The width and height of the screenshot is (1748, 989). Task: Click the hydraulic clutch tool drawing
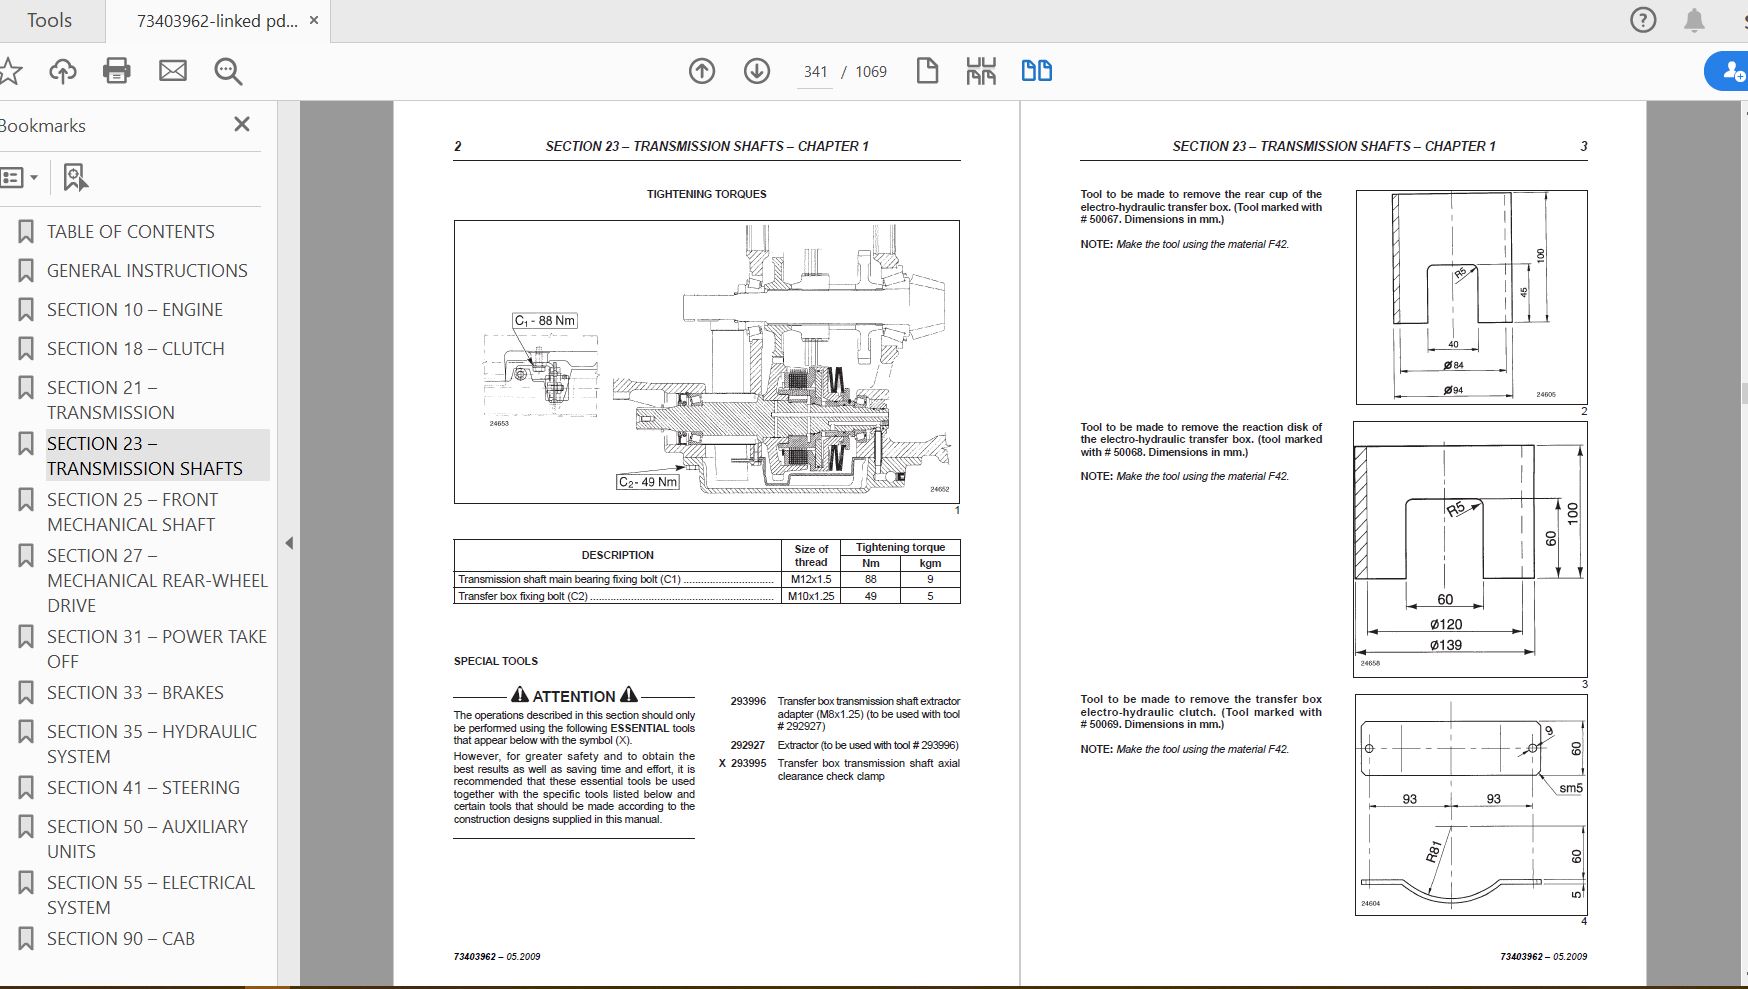click(x=1471, y=804)
